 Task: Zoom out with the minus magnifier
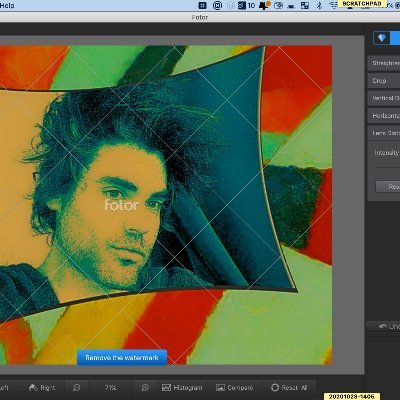[x=77, y=388]
